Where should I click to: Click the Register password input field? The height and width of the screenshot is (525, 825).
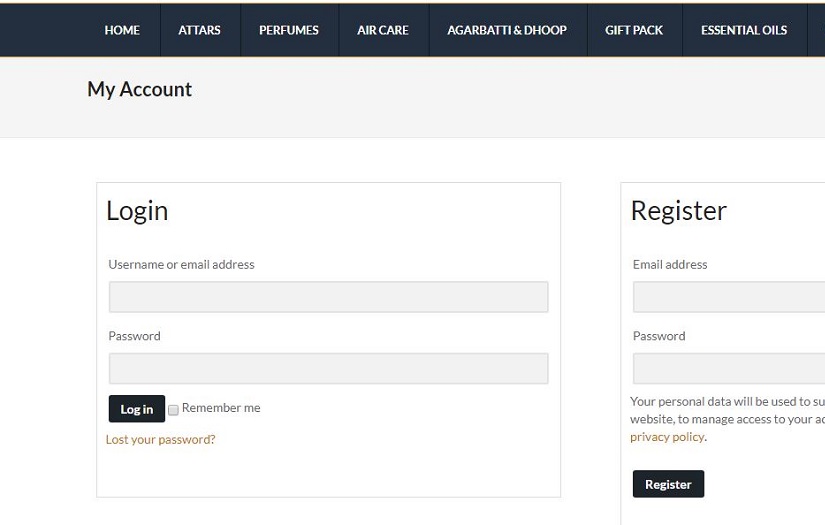tap(729, 368)
